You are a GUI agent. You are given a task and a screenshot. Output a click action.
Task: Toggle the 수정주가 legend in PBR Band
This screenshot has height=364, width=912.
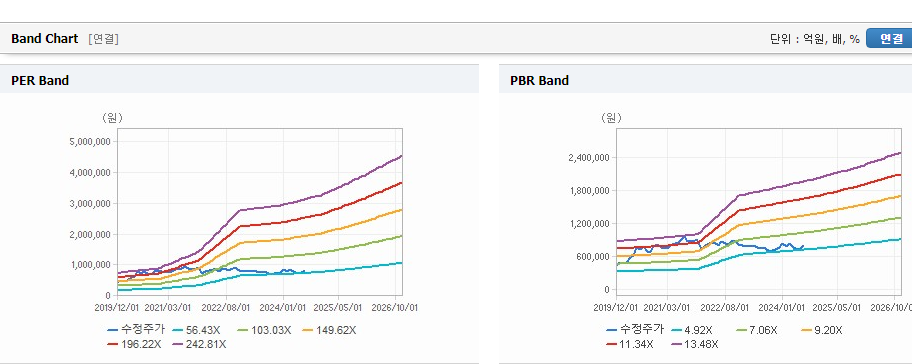(x=636, y=330)
